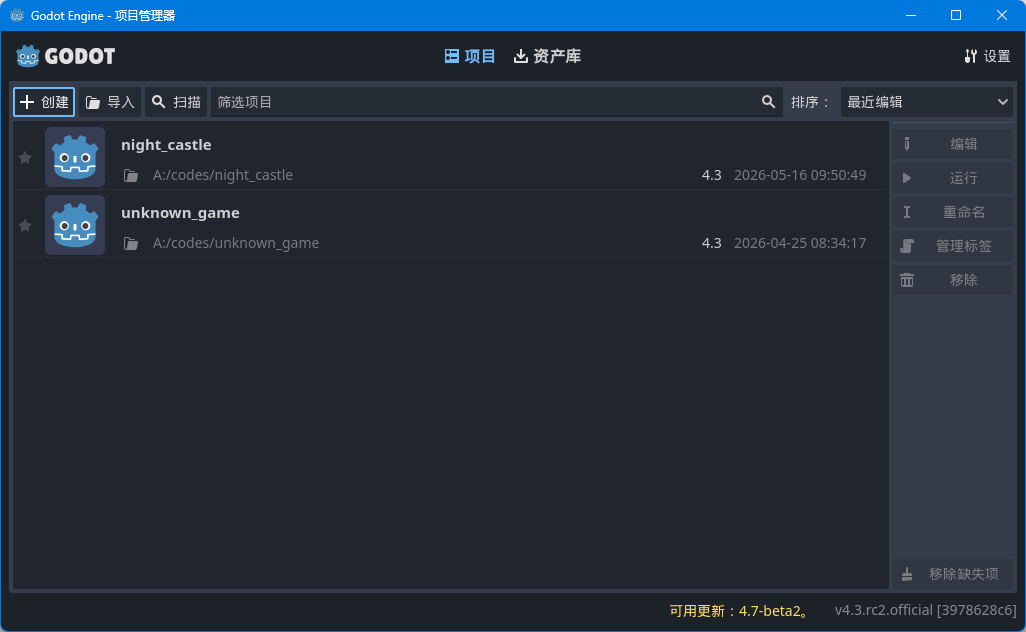This screenshot has height=632, width=1026.
Task: Open folder icon for night_castle path
Action: tap(131, 175)
